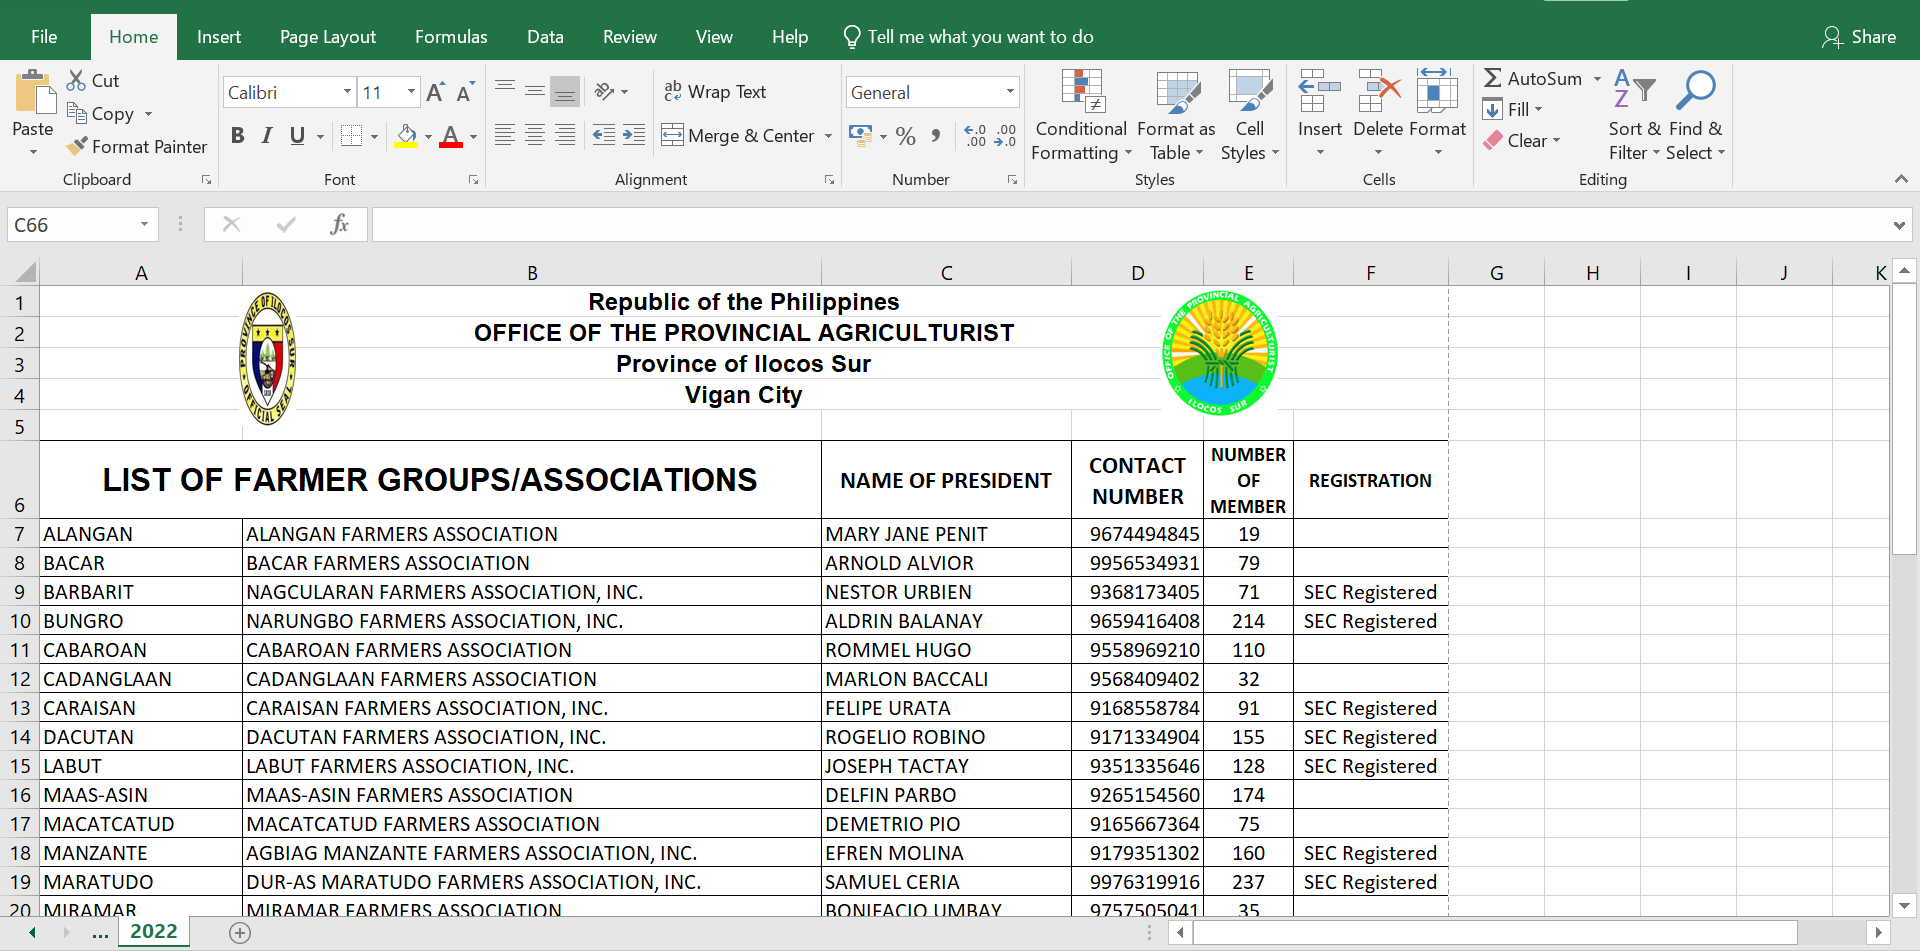The height and width of the screenshot is (951, 1920).
Task: Expand the Name Box C66 dropdown
Action: (144, 225)
